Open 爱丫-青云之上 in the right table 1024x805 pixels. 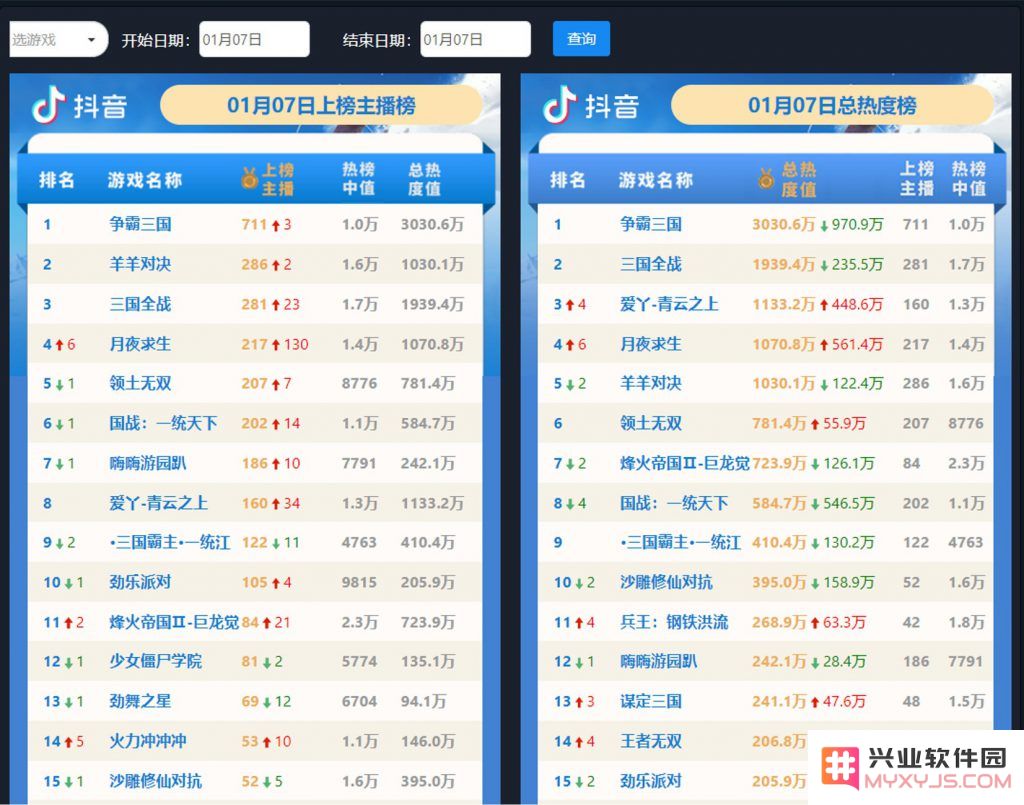coord(669,304)
